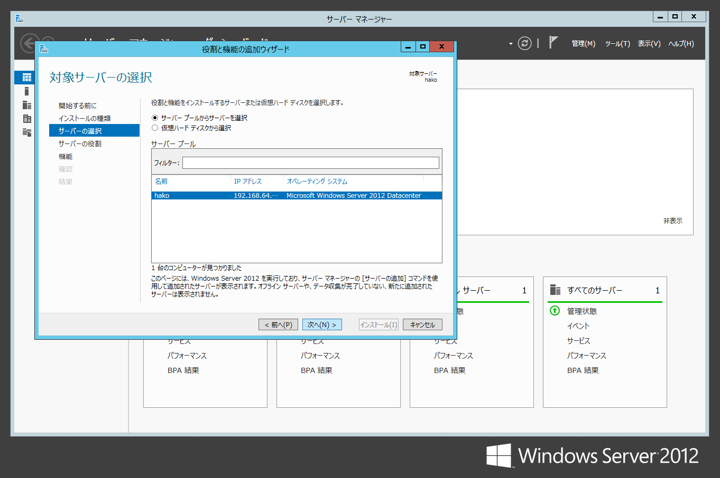
Task: Select the File Services icon in sidebar
Action: 27,132
